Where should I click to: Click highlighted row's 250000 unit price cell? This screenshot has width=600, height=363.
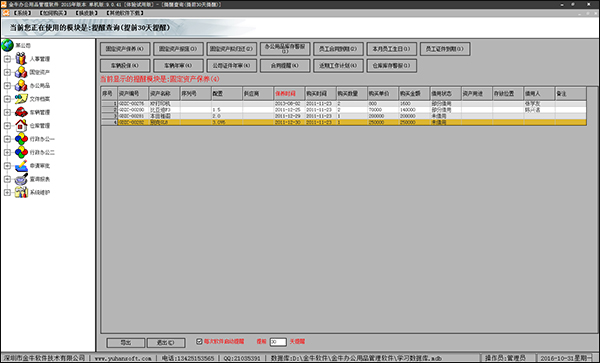click(383, 122)
